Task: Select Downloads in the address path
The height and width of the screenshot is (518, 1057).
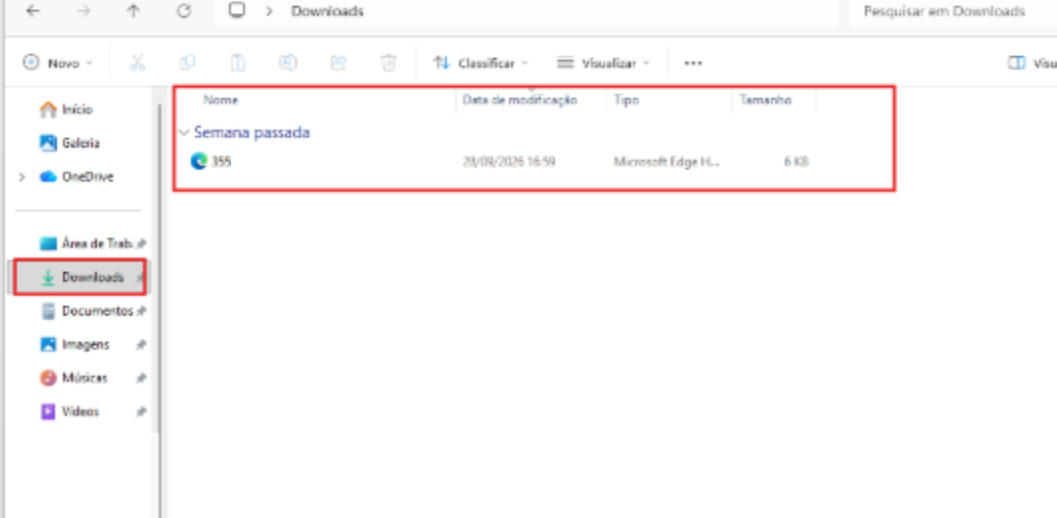Action: (327, 11)
